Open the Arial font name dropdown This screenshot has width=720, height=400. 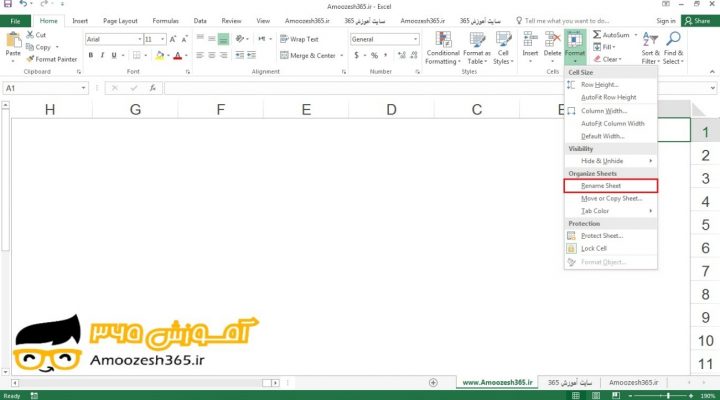pos(140,39)
